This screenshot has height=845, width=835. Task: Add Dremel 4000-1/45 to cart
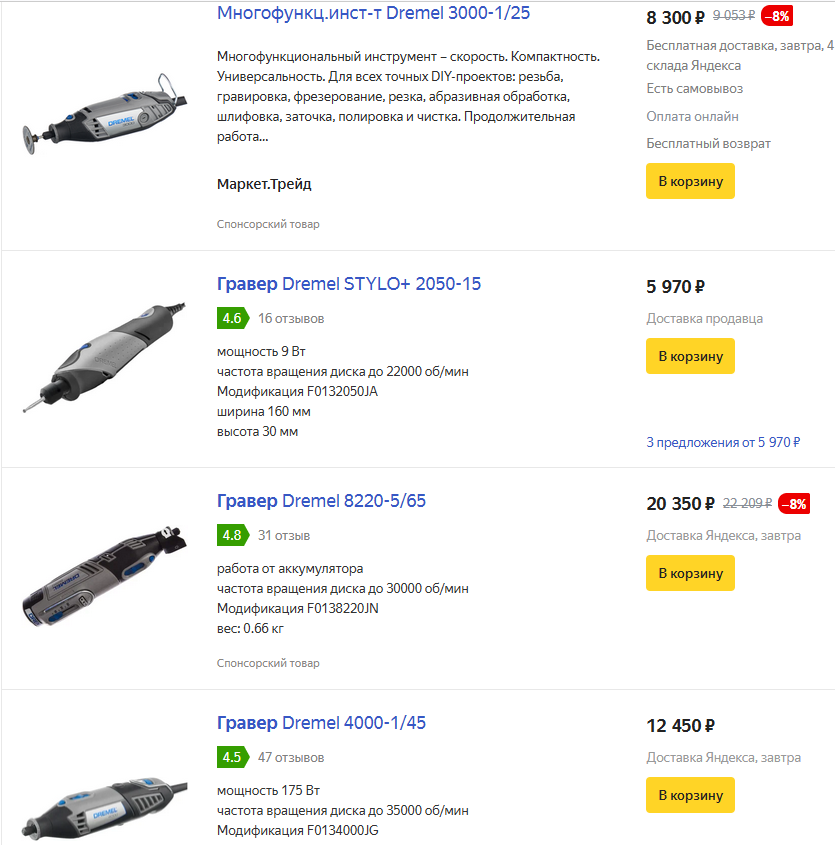[690, 795]
